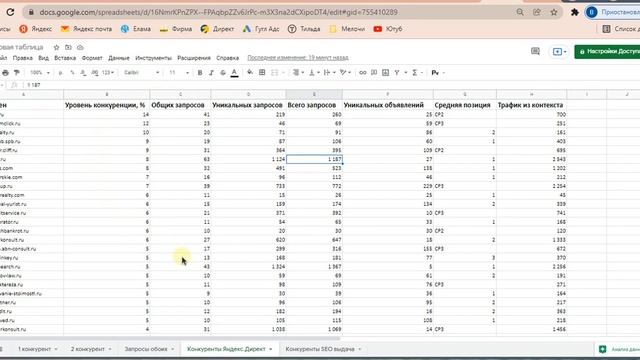Format selected cells as percent
The width and height of the screenshot is (640, 360).
(72, 73)
